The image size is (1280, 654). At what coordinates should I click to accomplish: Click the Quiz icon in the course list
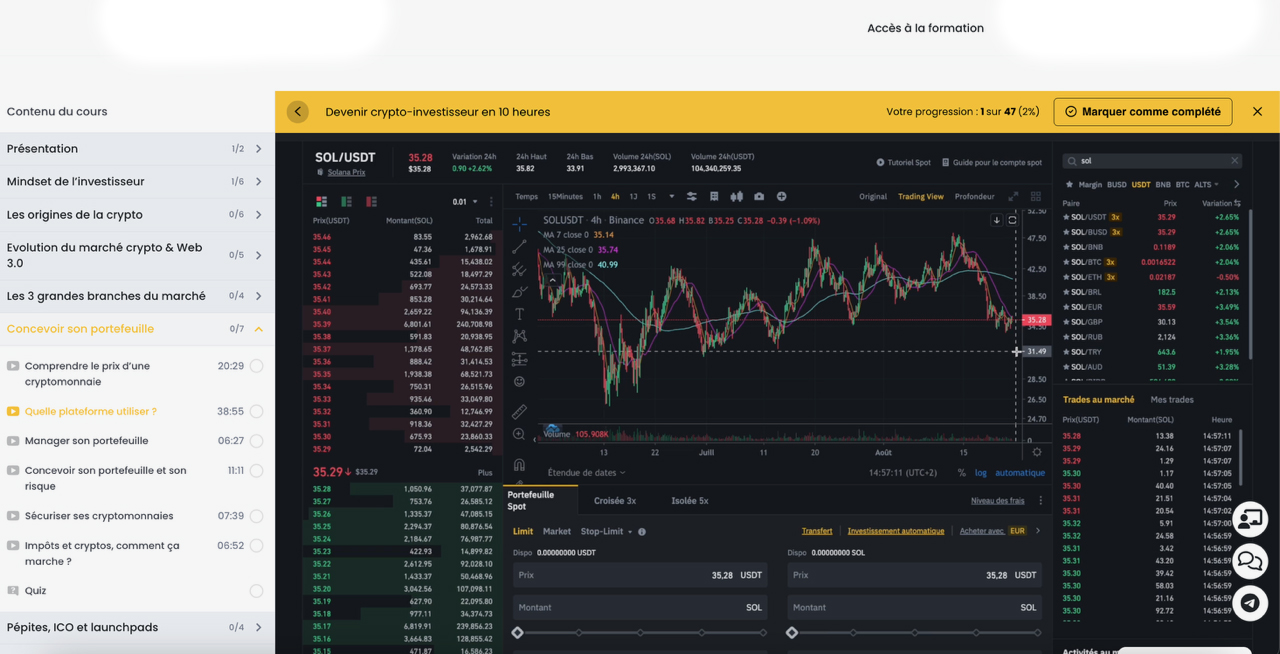(13, 591)
